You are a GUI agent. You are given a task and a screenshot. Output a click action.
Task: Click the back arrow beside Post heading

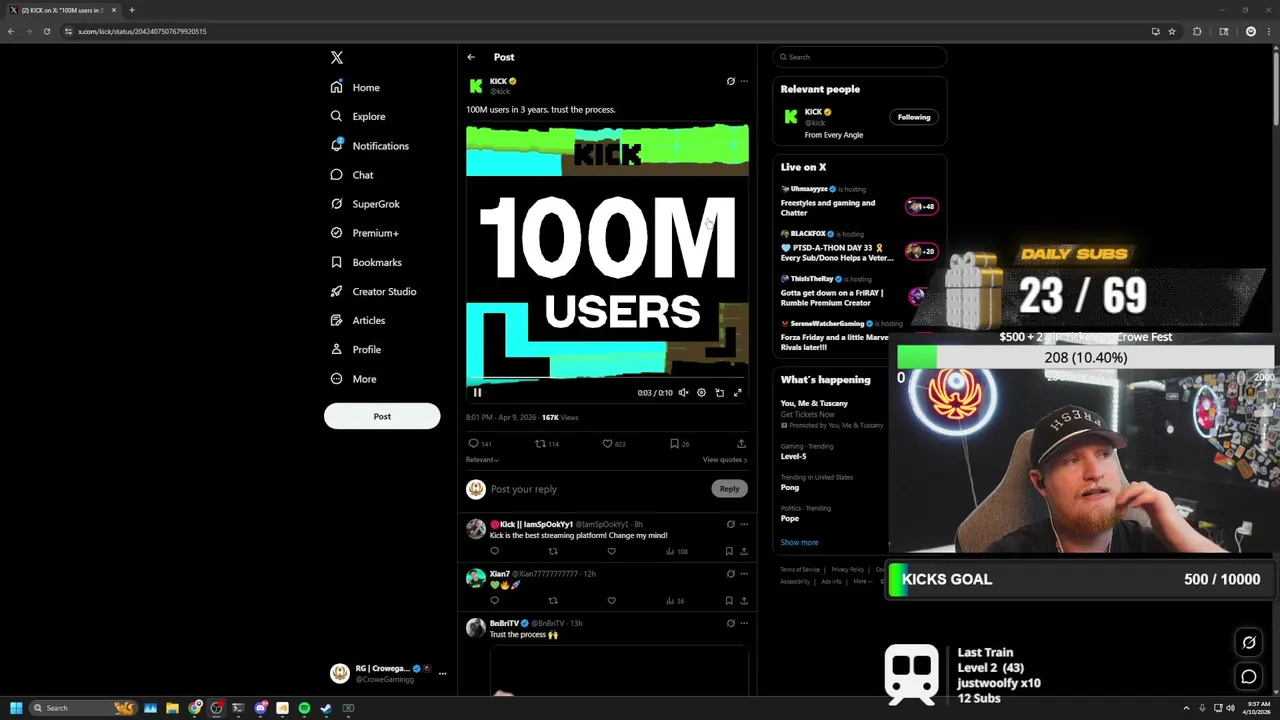coord(471,57)
